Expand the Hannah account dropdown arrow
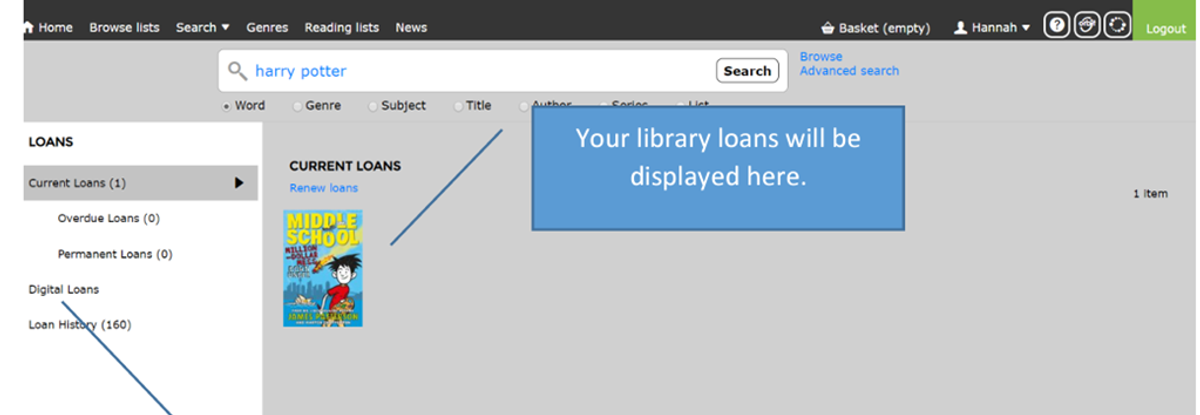This screenshot has width=1200, height=415. pos(1026,28)
